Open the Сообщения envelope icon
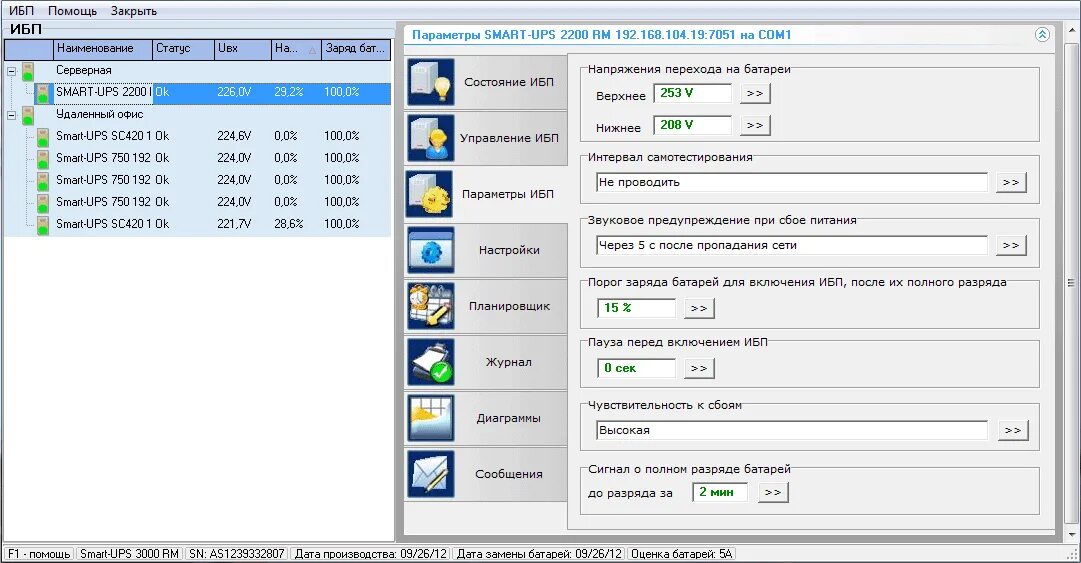The image size is (1081, 563). tap(431, 473)
